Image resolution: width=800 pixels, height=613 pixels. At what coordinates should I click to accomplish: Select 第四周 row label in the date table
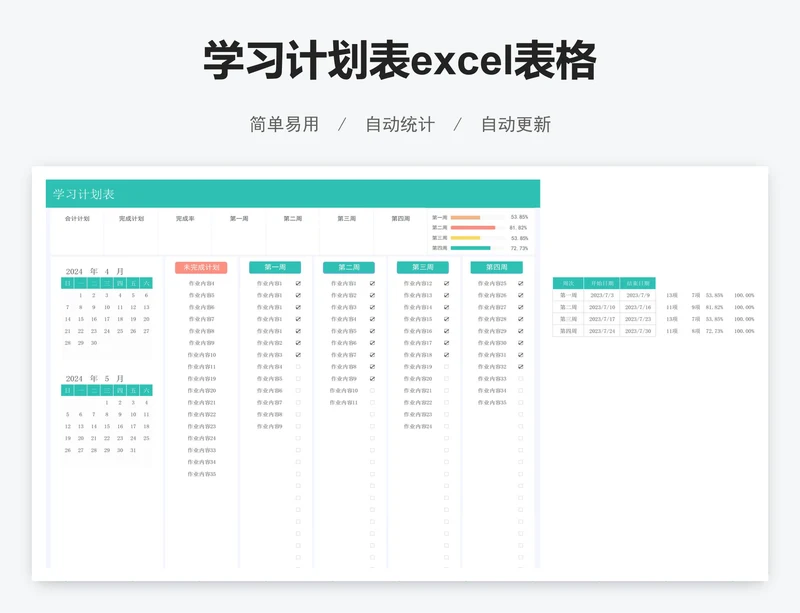pyautogui.click(x=568, y=331)
